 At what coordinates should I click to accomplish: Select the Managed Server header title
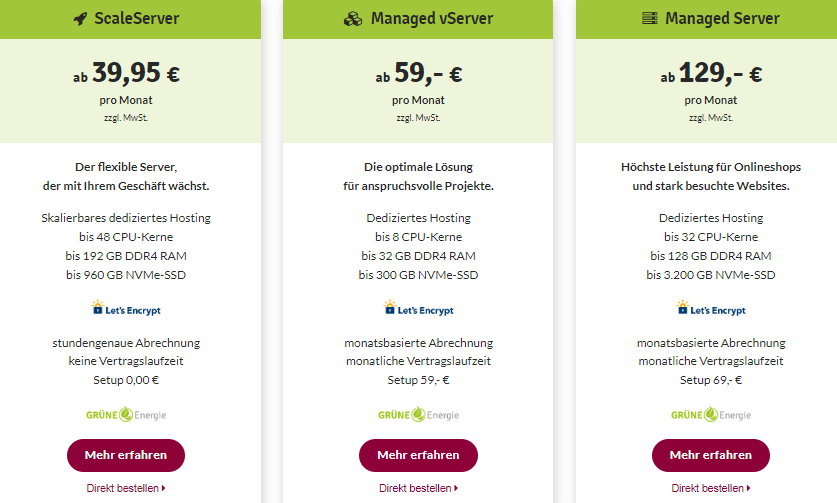[722, 19]
